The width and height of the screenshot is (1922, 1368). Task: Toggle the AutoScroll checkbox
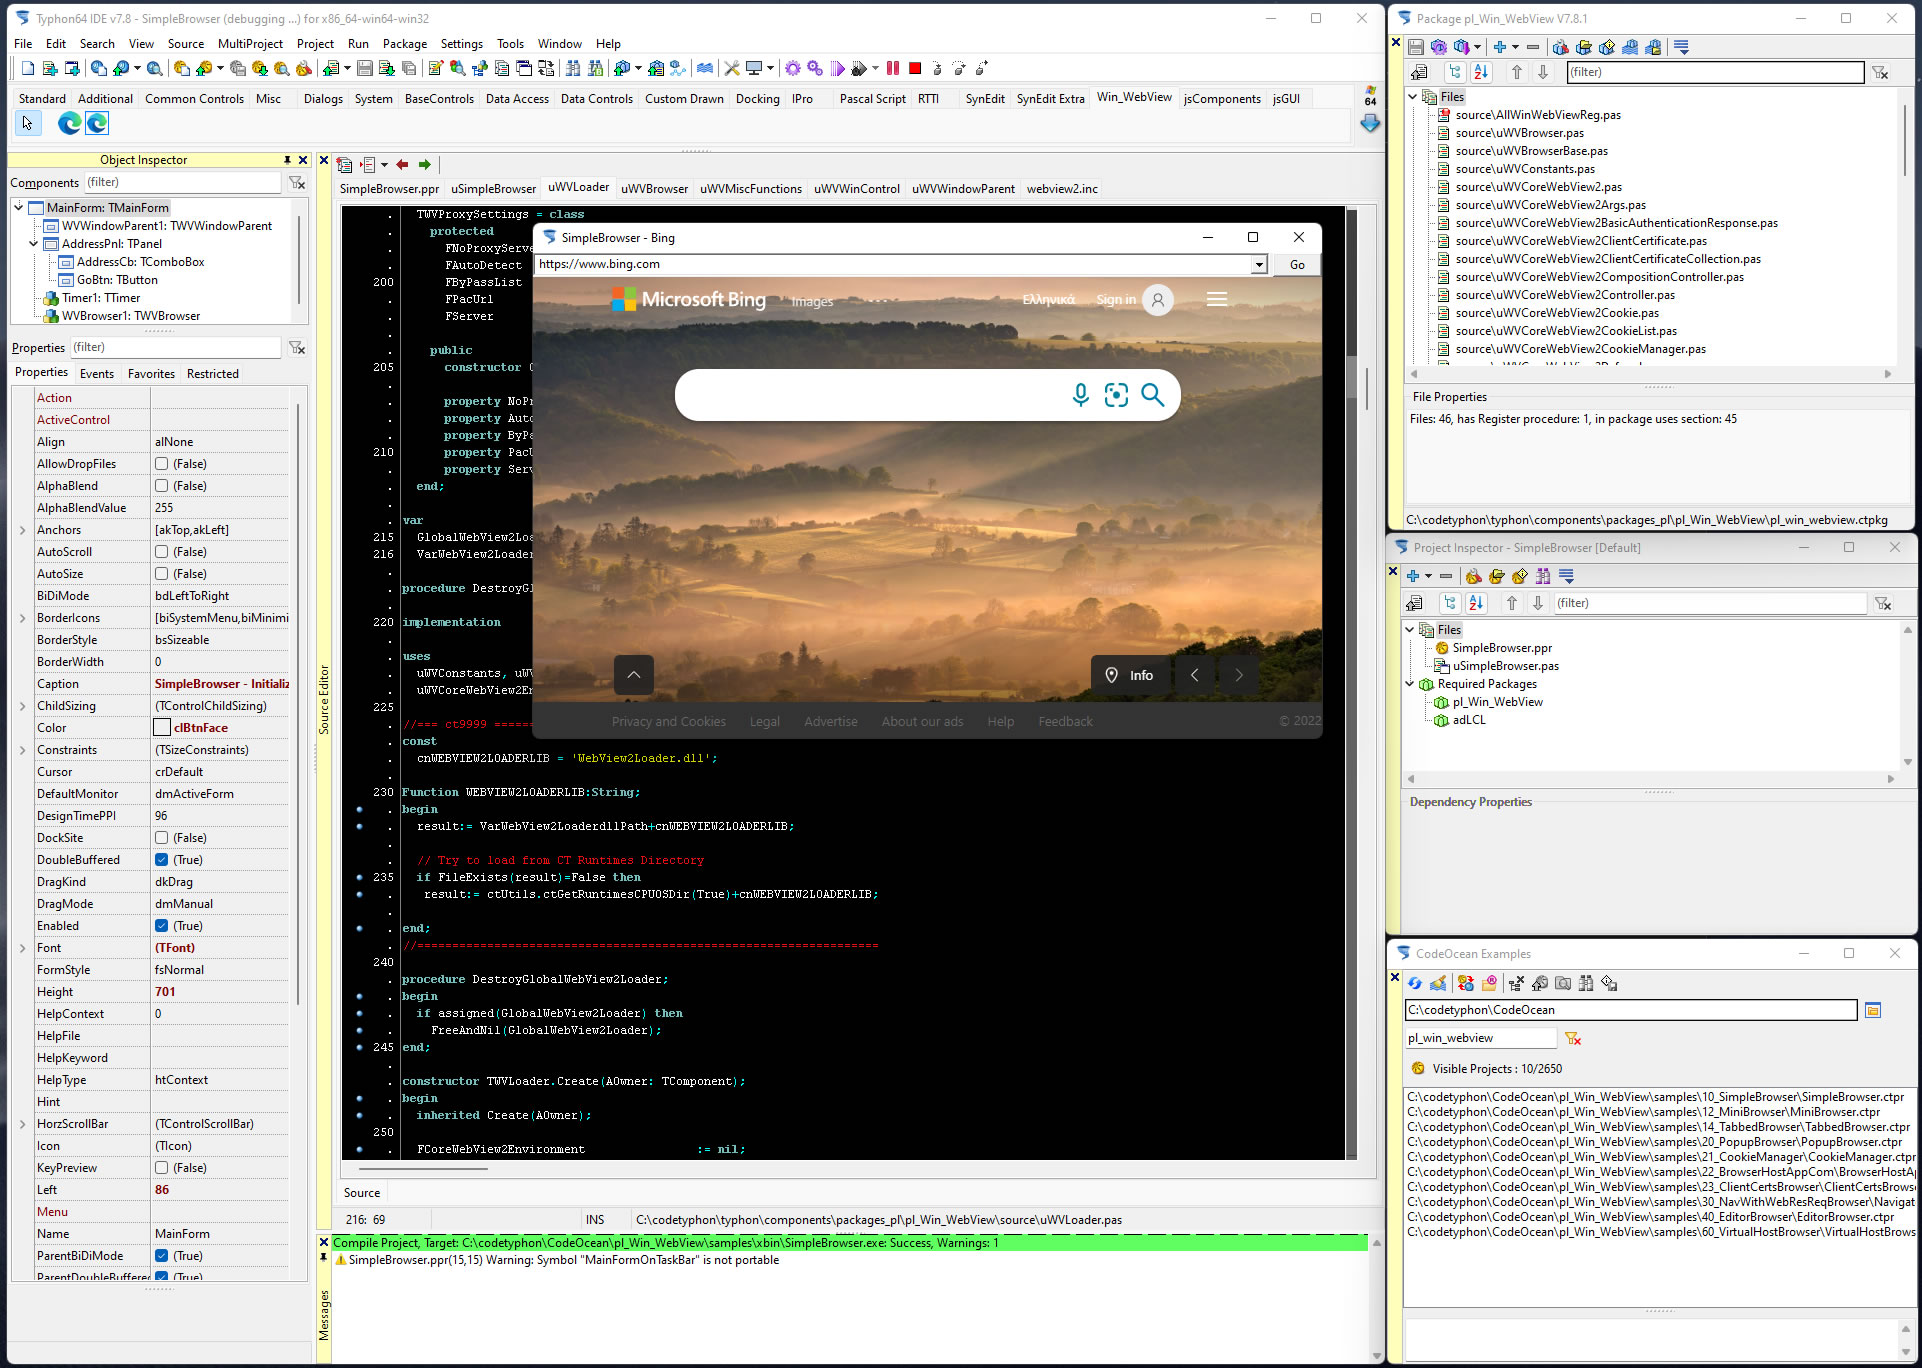coord(161,552)
